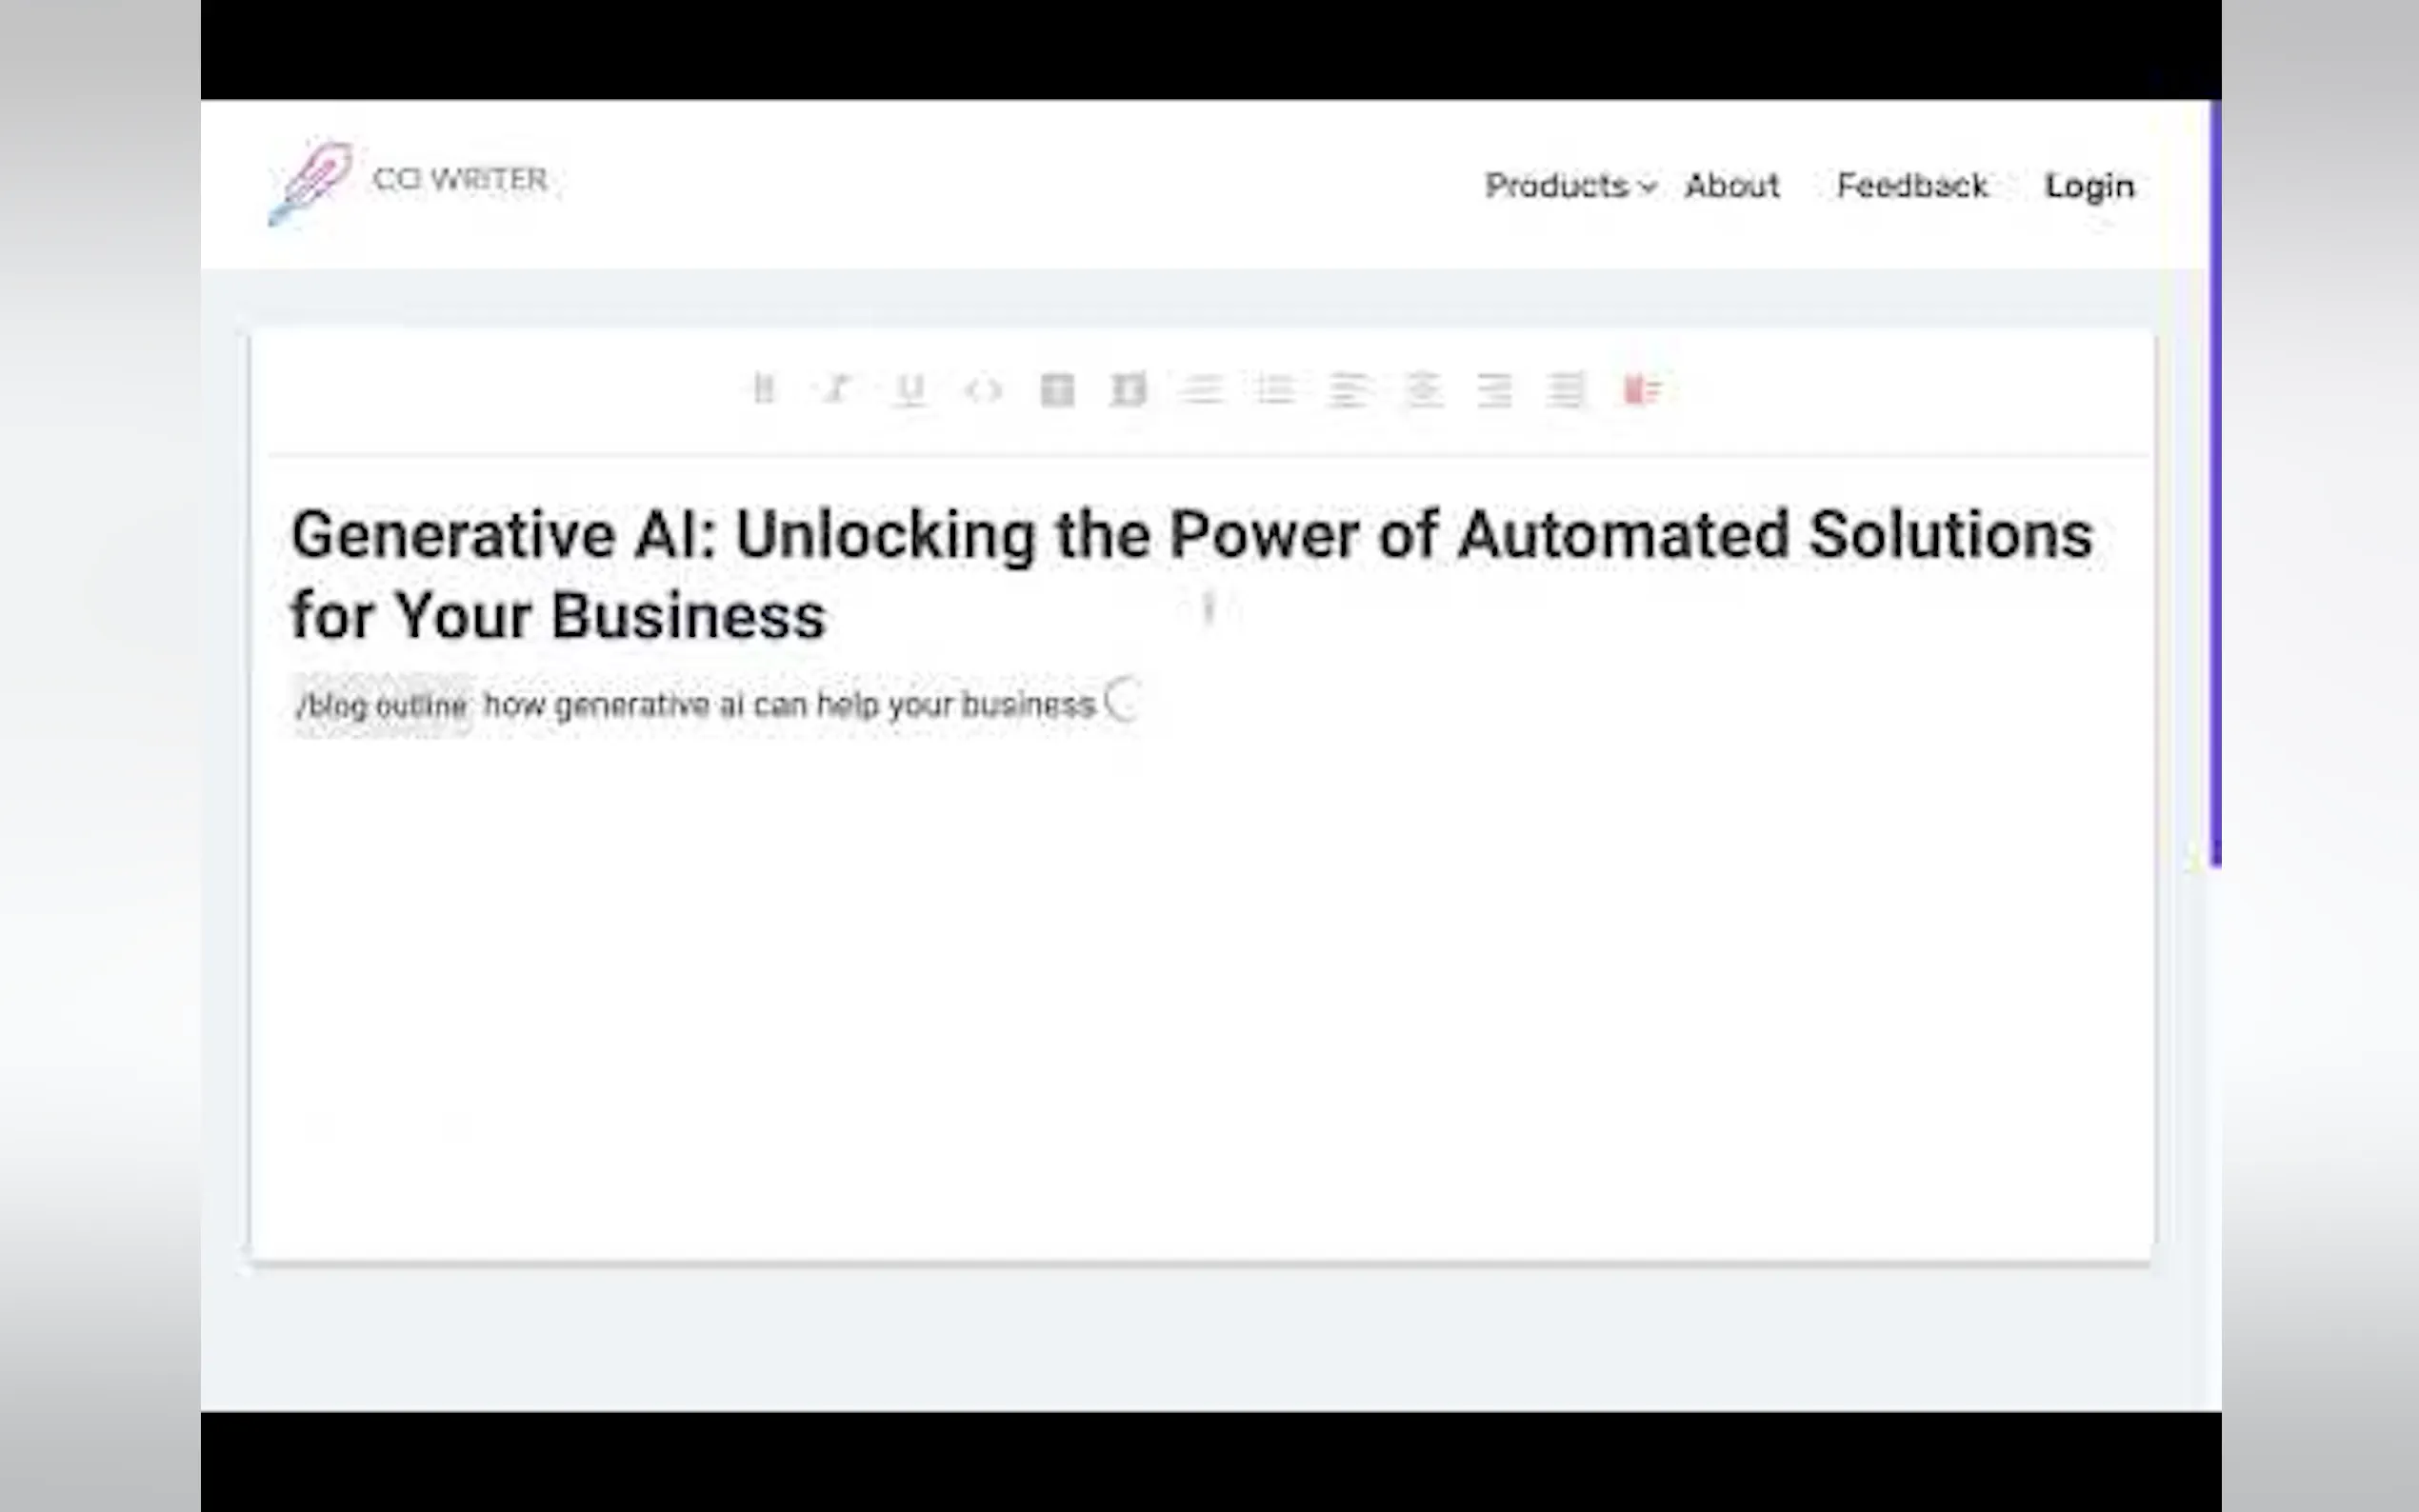Open the About page
Screen dimensions: 2419x1512
(x=1732, y=186)
